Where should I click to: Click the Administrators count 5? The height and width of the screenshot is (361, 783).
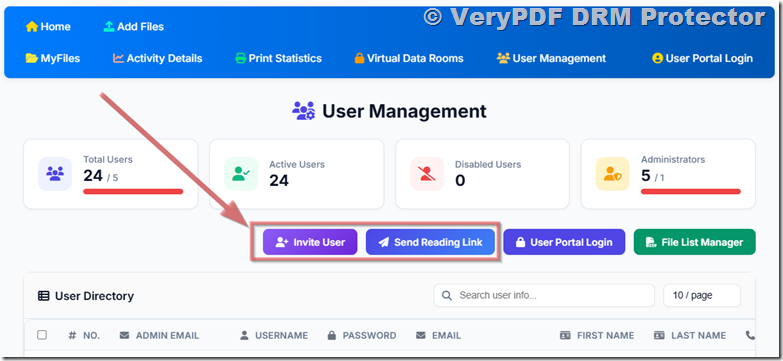[646, 176]
